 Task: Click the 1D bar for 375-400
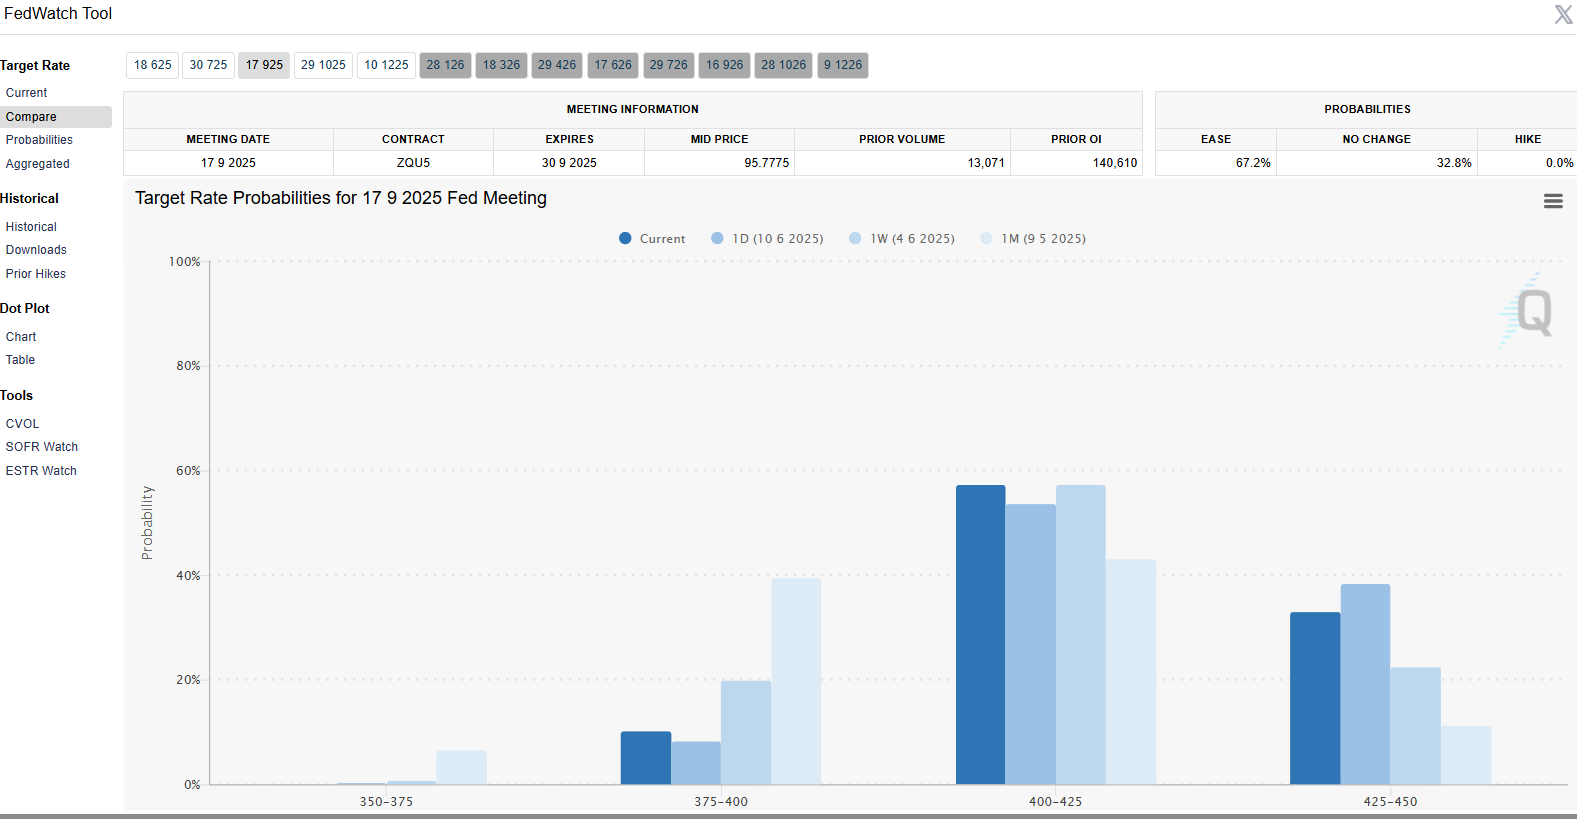coord(696,763)
